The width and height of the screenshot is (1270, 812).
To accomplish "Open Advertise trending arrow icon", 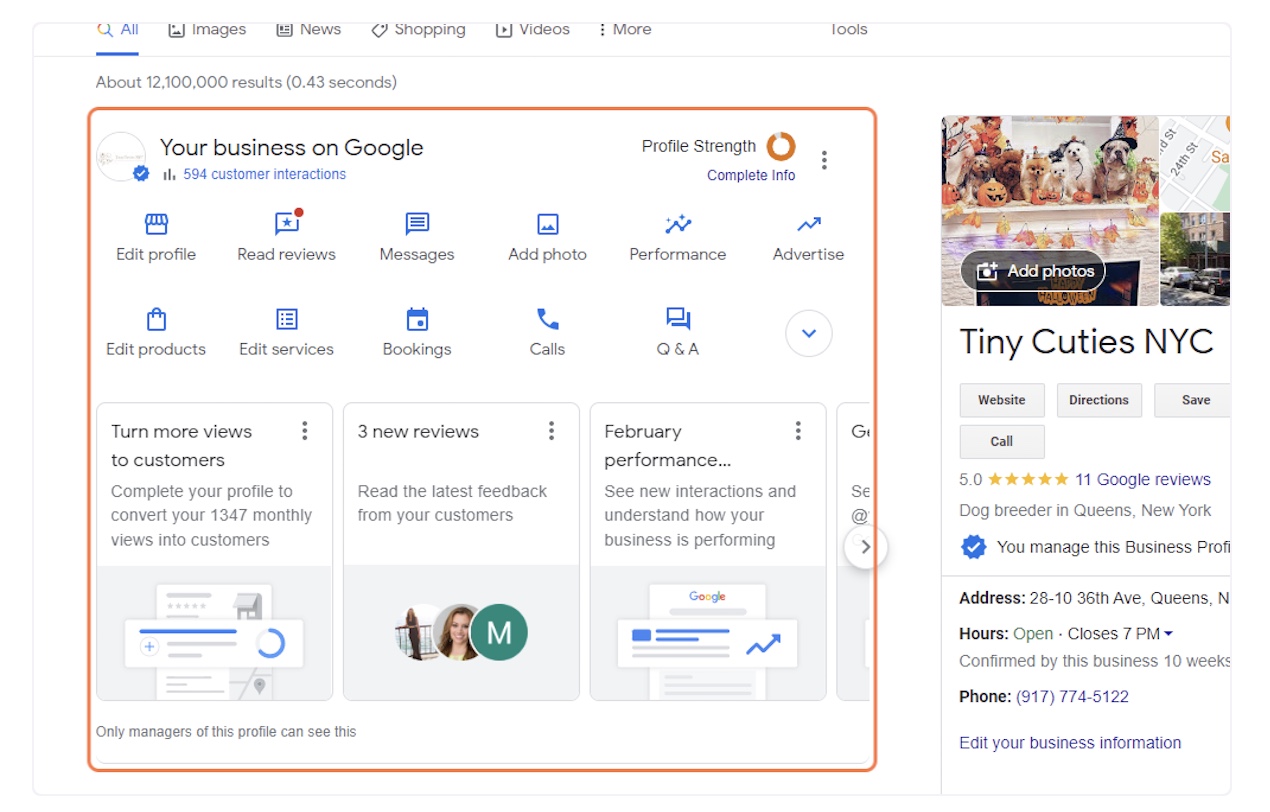I will pyautogui.click(x=808, y=224).
